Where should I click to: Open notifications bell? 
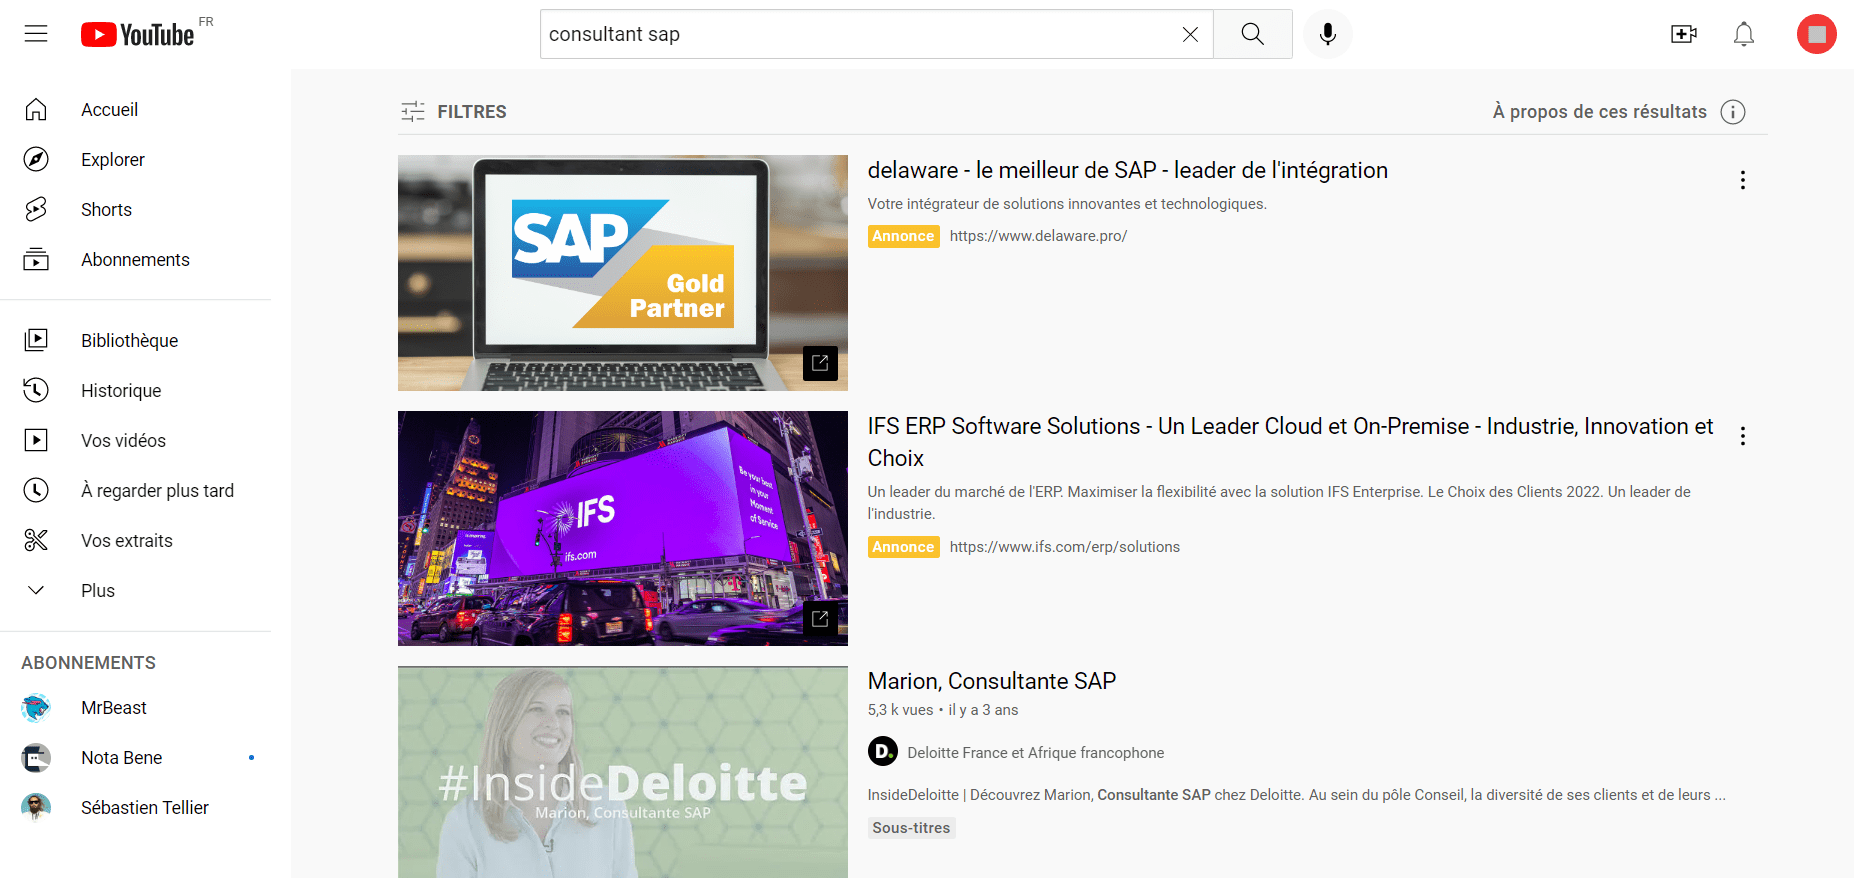(x=1744, y=34)
